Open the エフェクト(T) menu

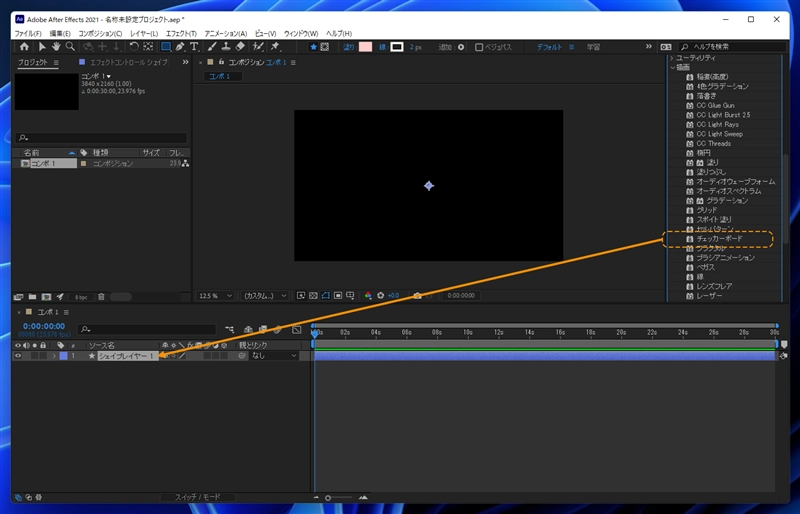coord(180,34)
